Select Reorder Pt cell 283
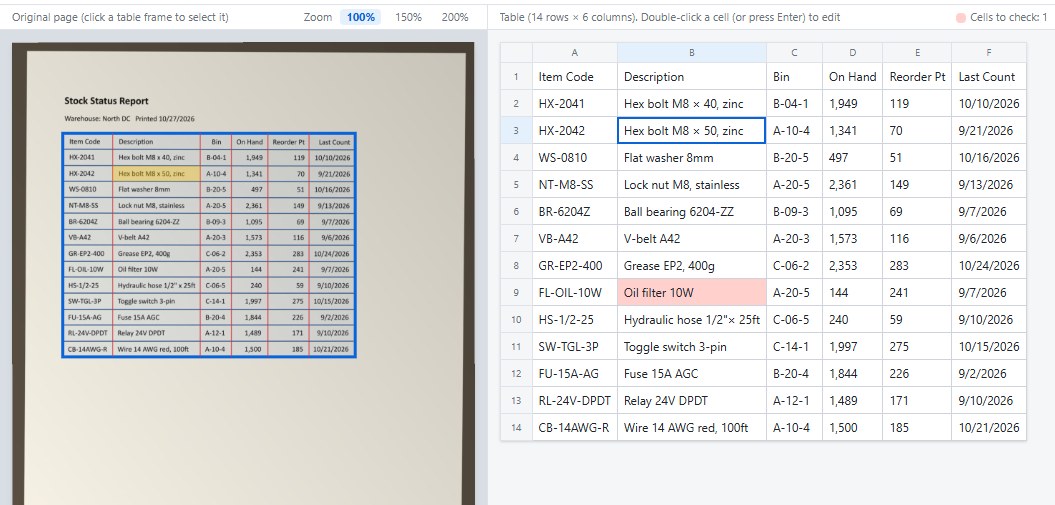This screenshot has width=1055, height=505. [917, 266]
